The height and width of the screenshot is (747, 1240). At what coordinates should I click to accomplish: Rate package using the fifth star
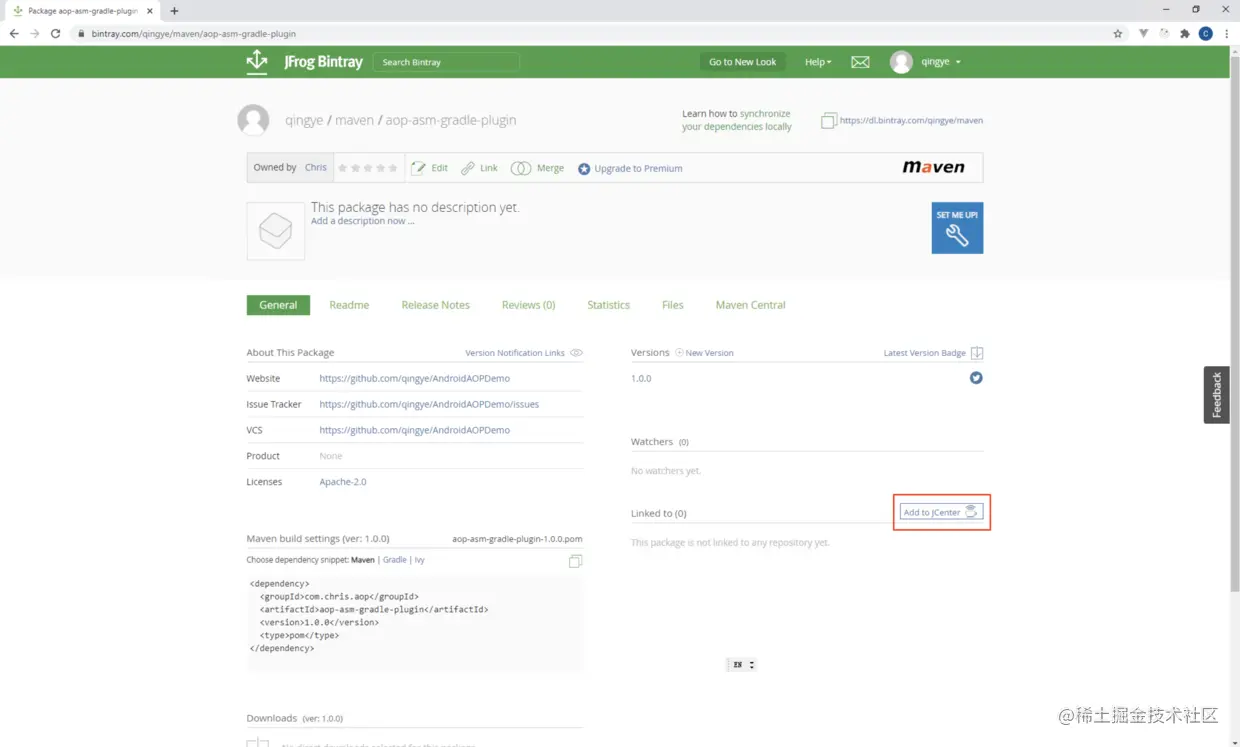(393, 168)
